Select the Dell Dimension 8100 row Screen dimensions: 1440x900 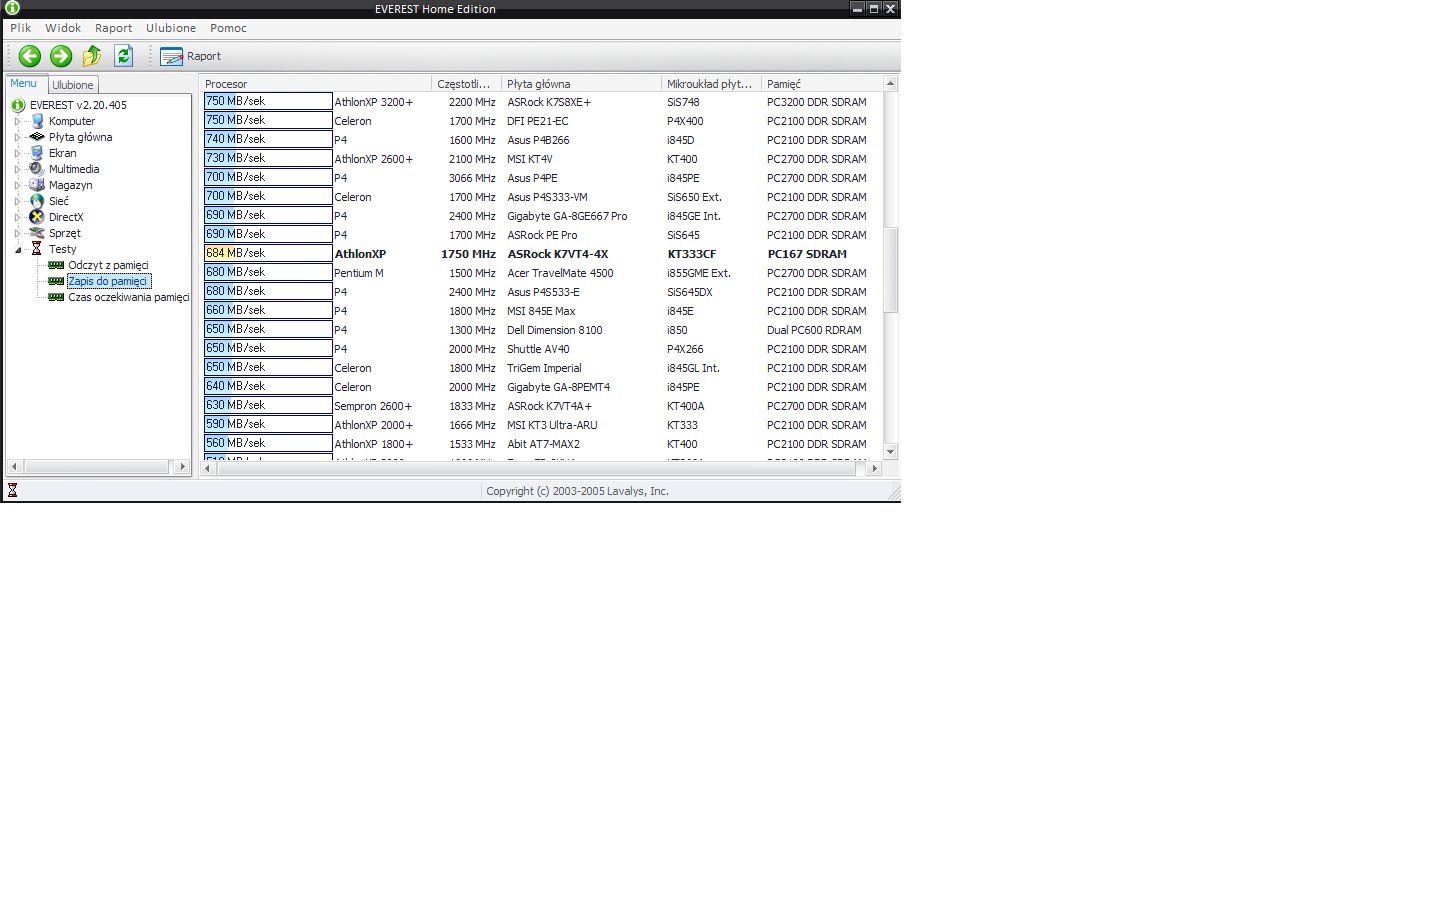coord(542,330)
